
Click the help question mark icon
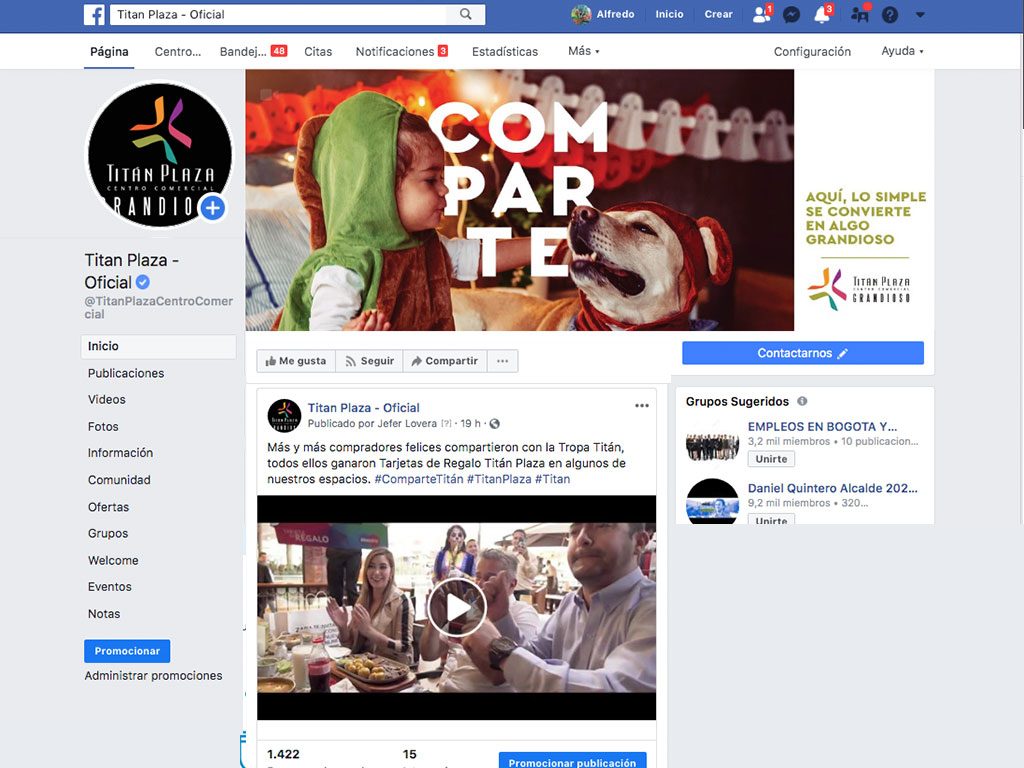point(889,15)
